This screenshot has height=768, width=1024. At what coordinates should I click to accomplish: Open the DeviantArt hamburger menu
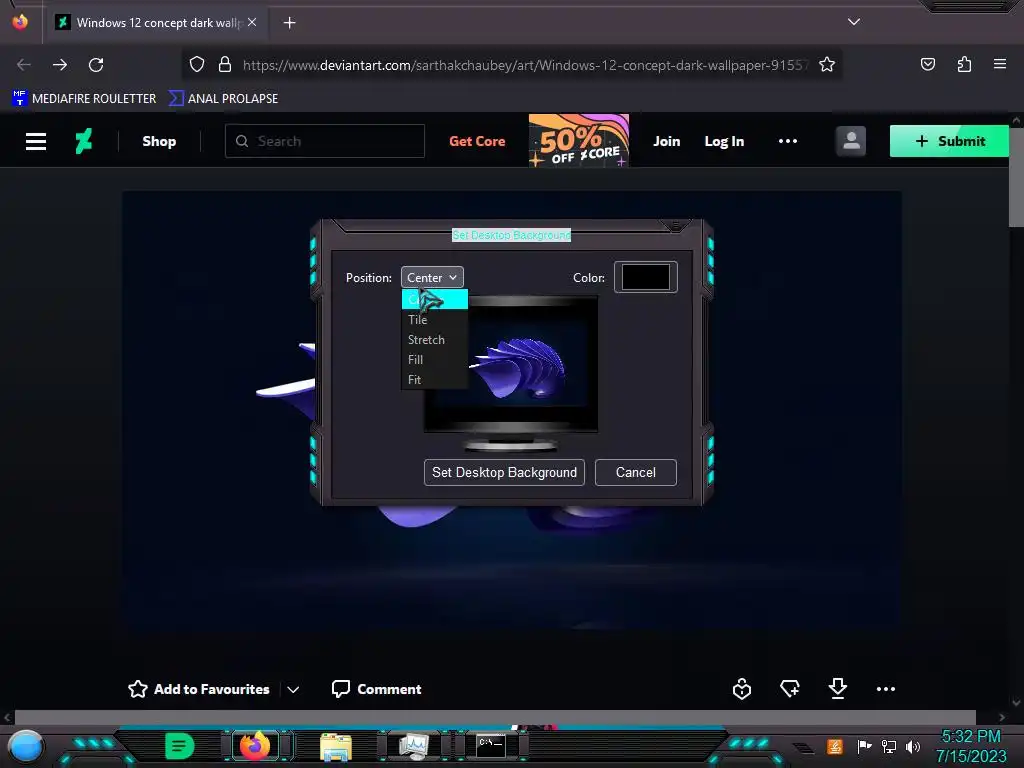pos(36,141)
